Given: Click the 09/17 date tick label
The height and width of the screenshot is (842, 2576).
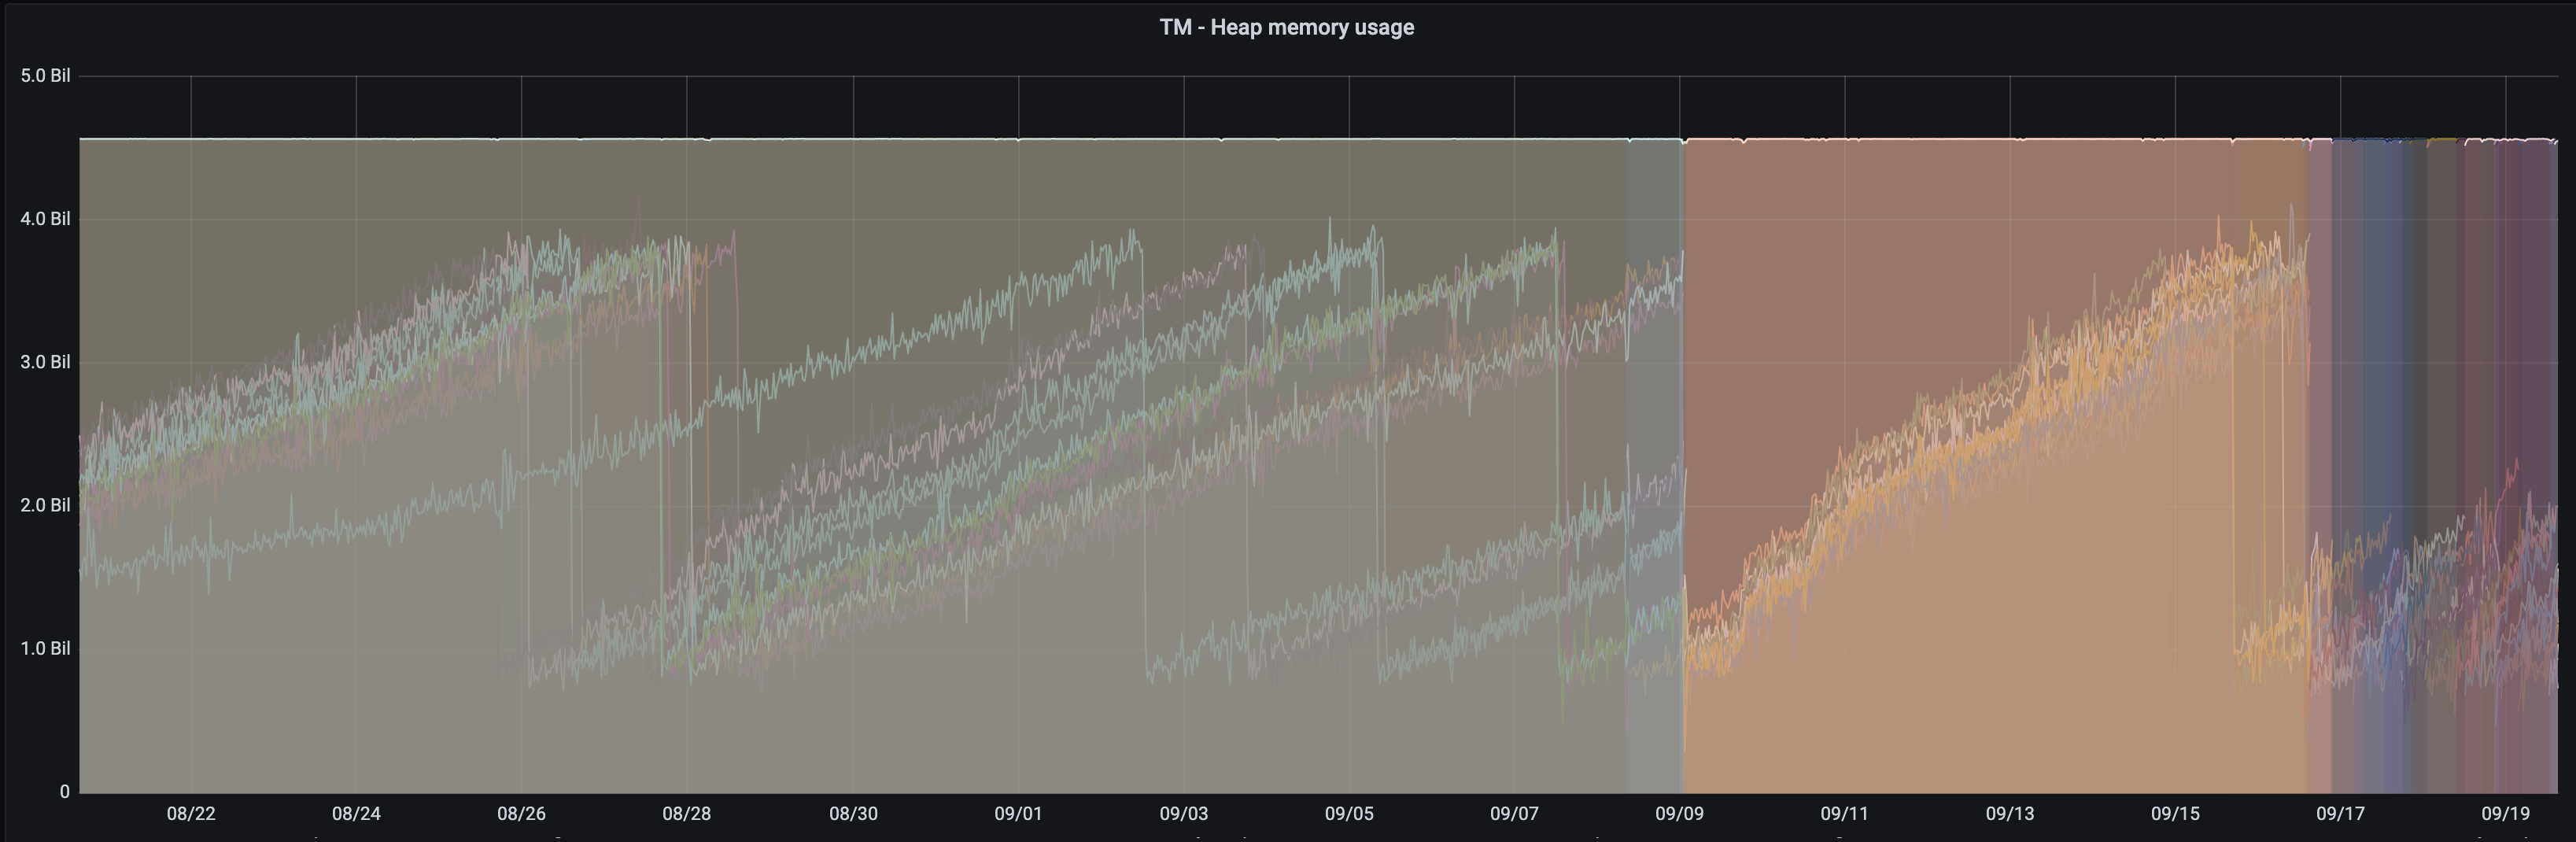Looking at the screenshot, I should [2340, 813].
